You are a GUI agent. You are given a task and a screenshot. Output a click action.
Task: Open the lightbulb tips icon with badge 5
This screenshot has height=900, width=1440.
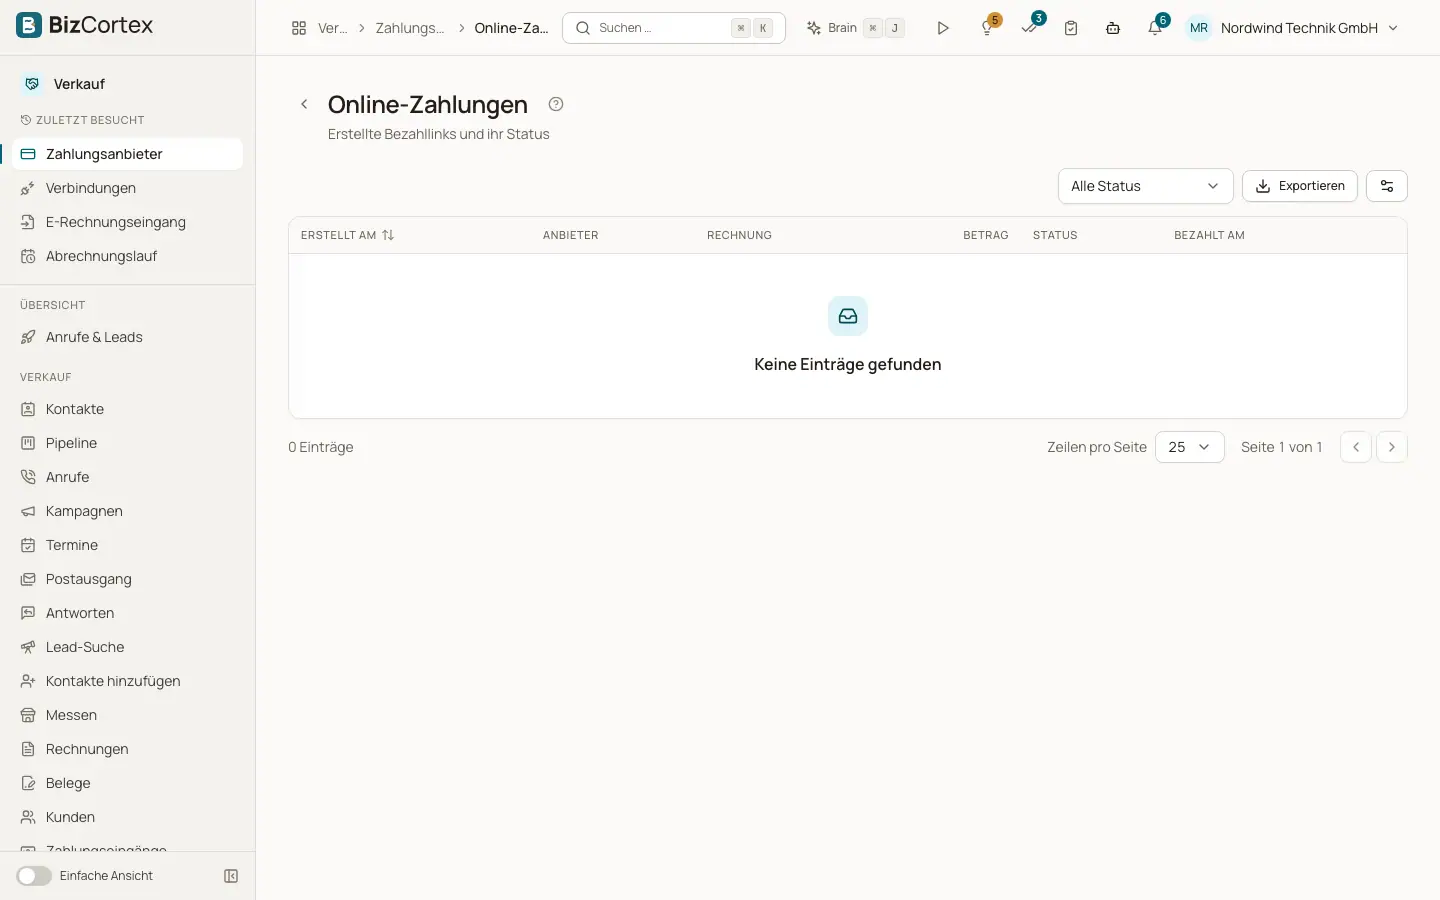[988, 28]
